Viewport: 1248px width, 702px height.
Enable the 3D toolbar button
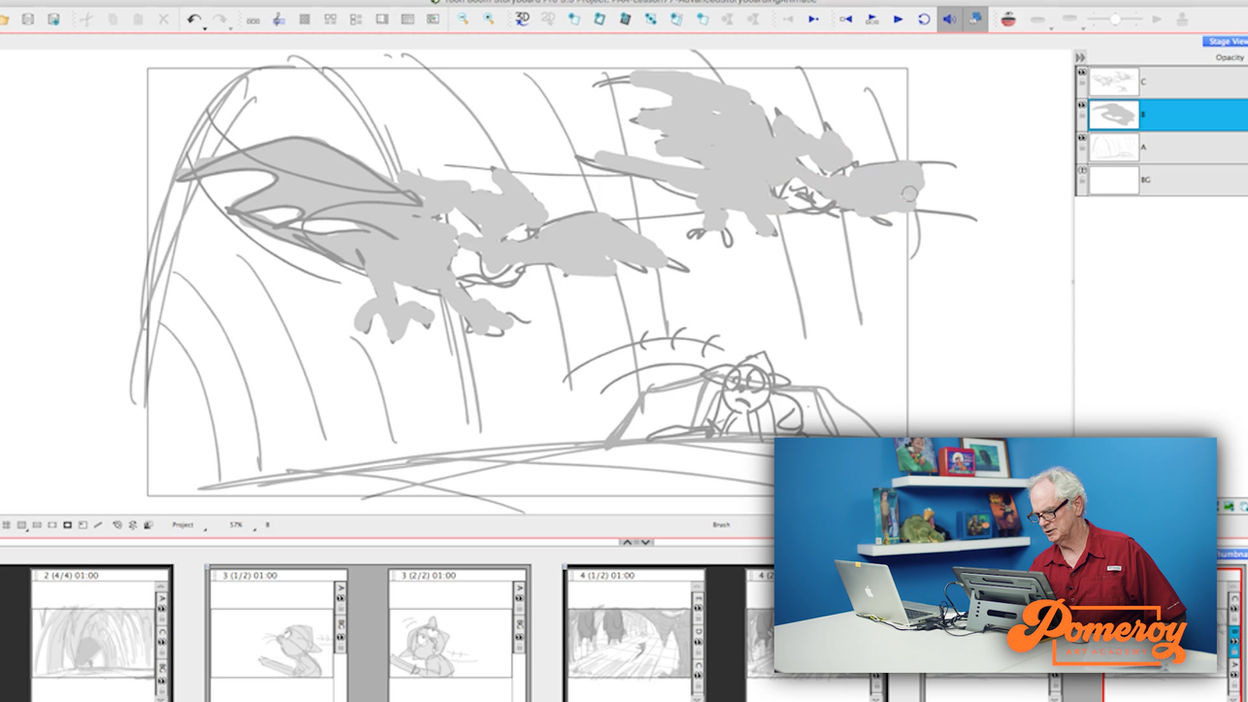(522, 19)
